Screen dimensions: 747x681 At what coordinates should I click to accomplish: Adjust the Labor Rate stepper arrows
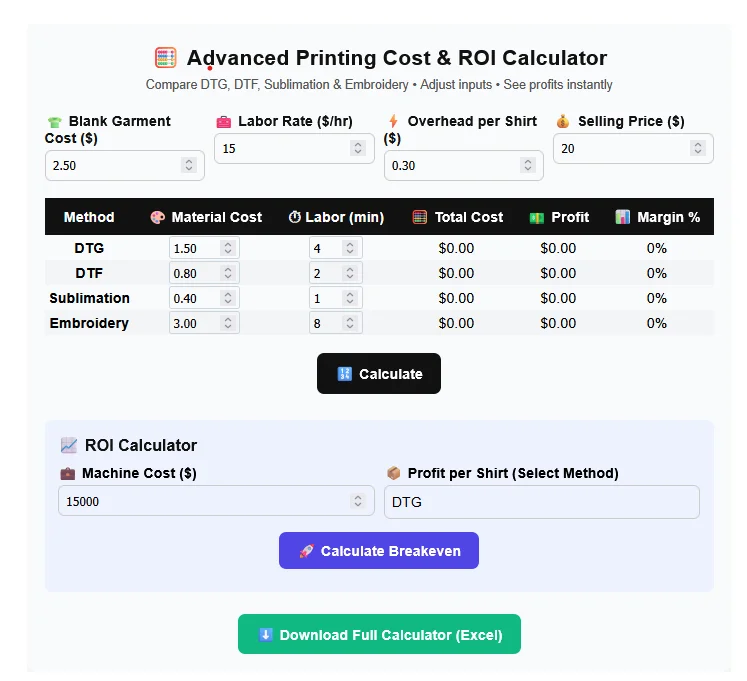(x=358, y=148)
